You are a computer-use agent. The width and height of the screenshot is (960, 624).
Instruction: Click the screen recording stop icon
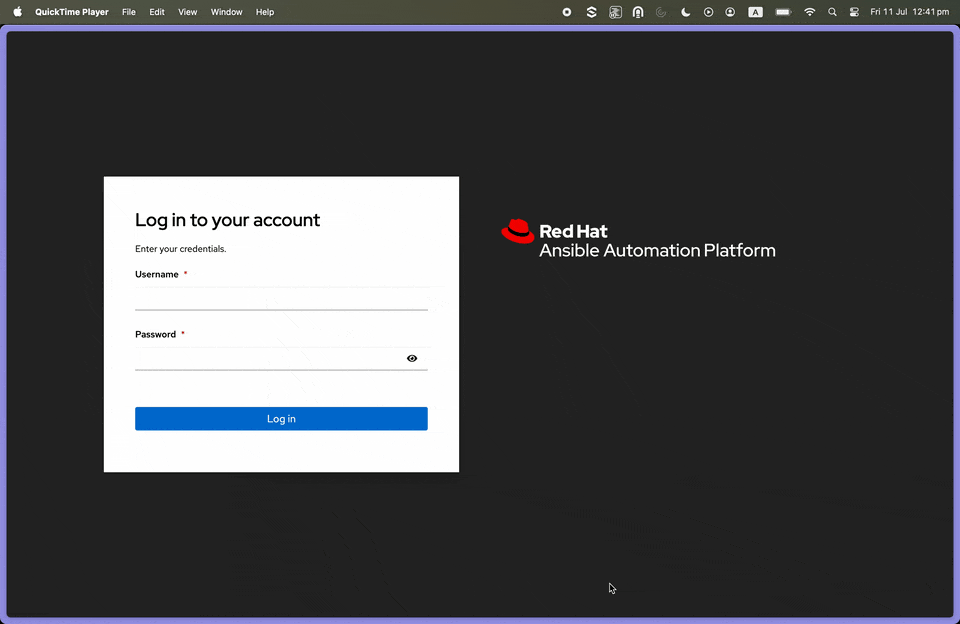point(567,12)
